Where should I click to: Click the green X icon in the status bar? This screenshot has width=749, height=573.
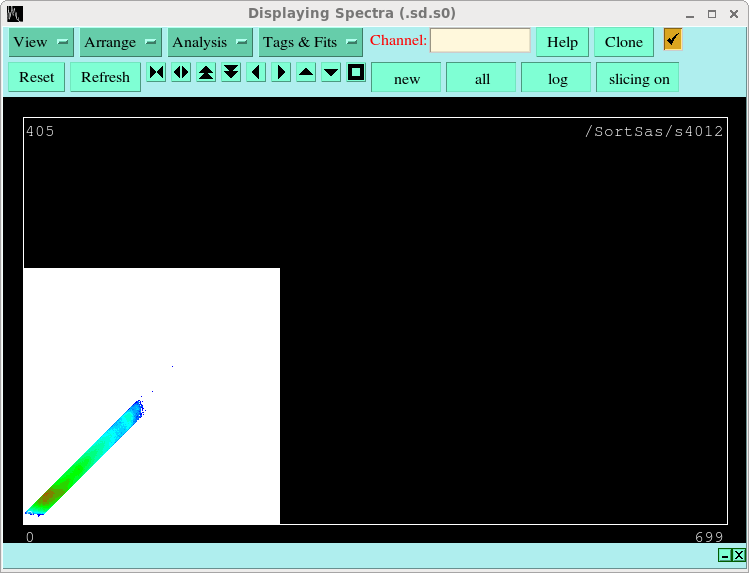[x=738, y=555]
